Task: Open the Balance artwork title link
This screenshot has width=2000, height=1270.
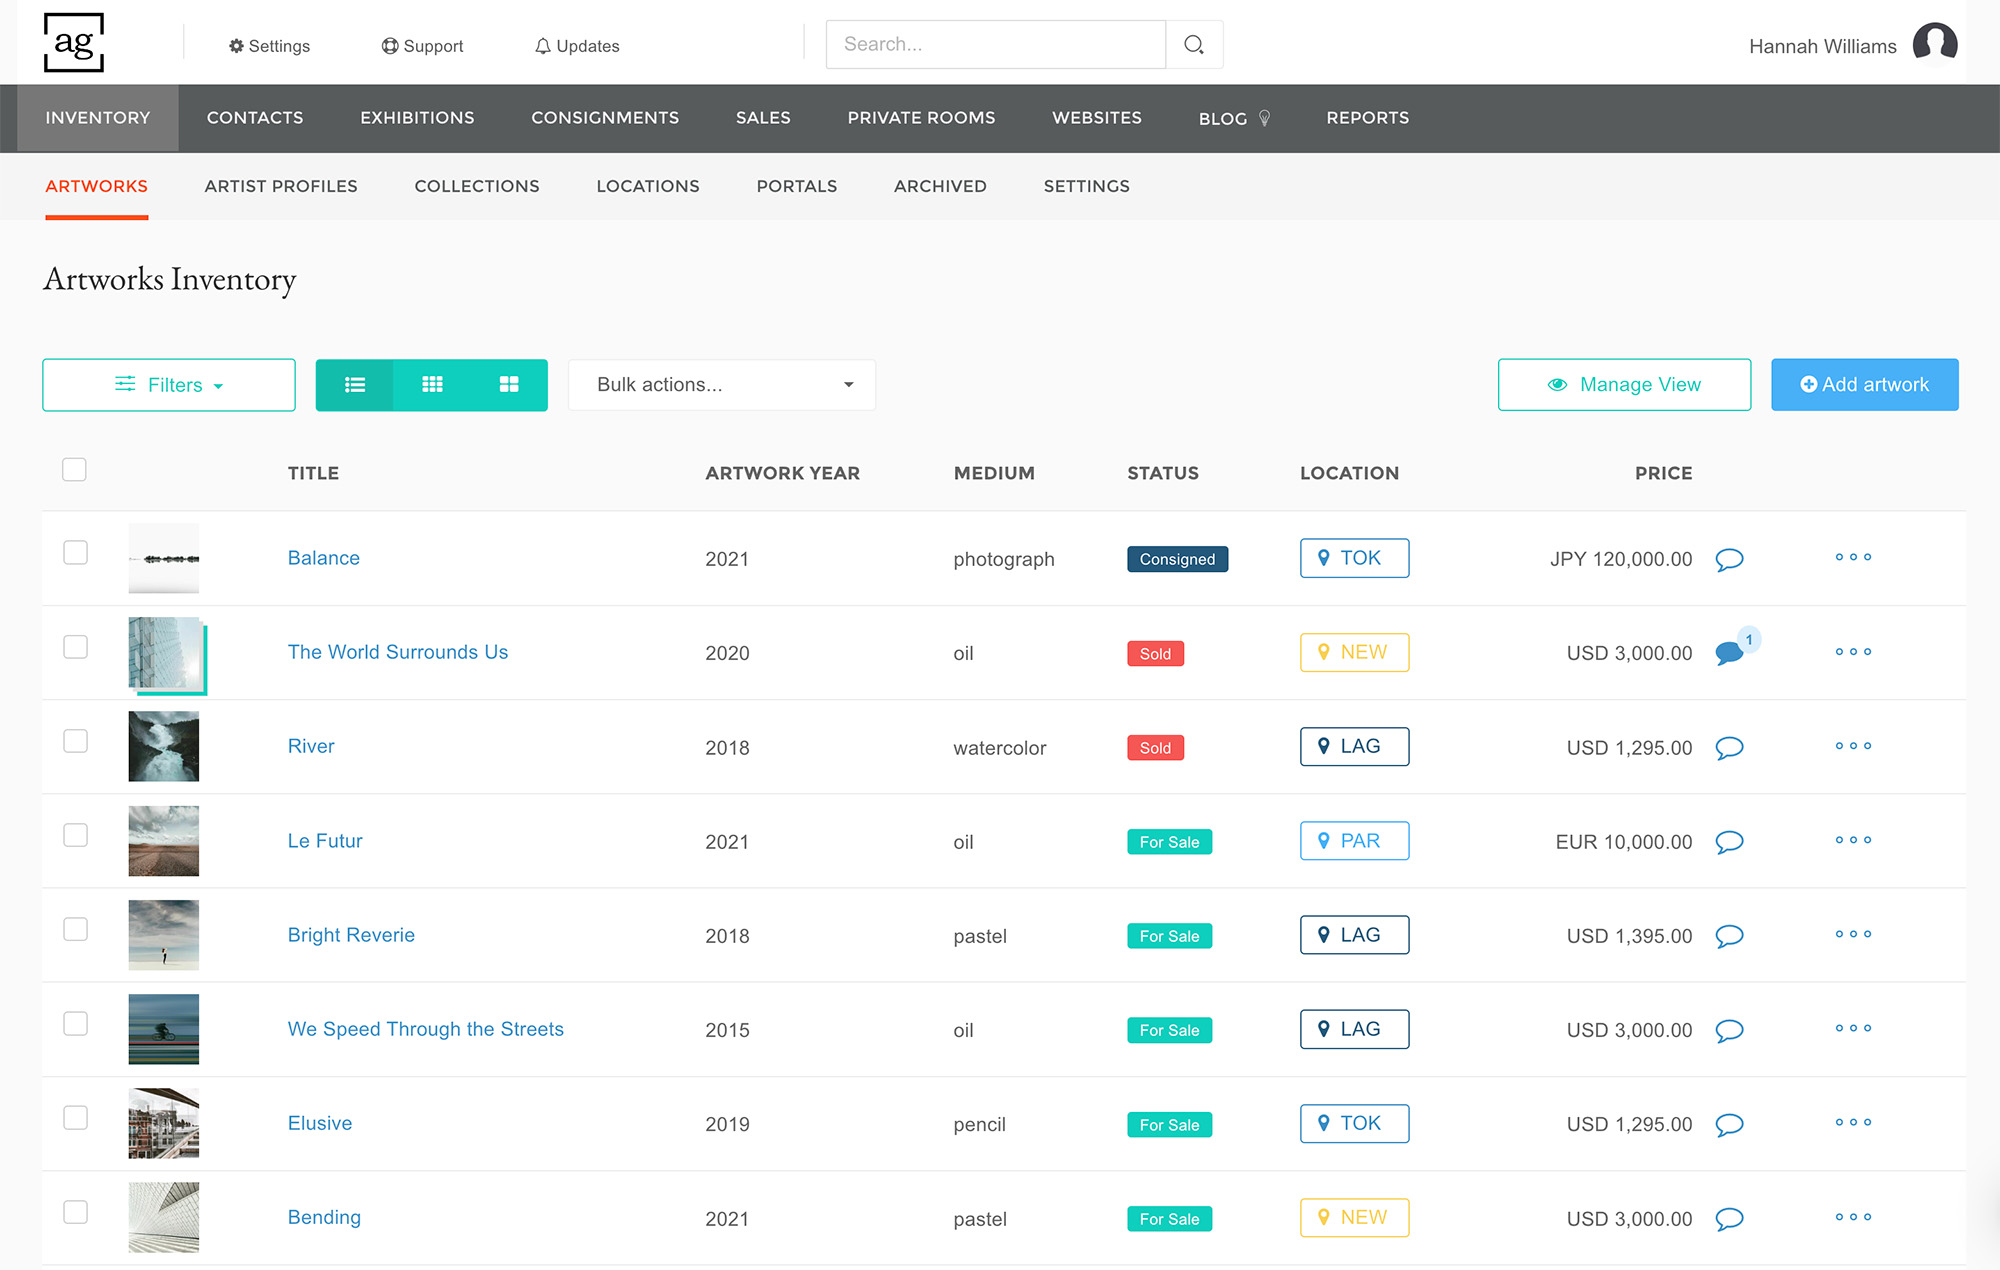Action: coord(324,558)
